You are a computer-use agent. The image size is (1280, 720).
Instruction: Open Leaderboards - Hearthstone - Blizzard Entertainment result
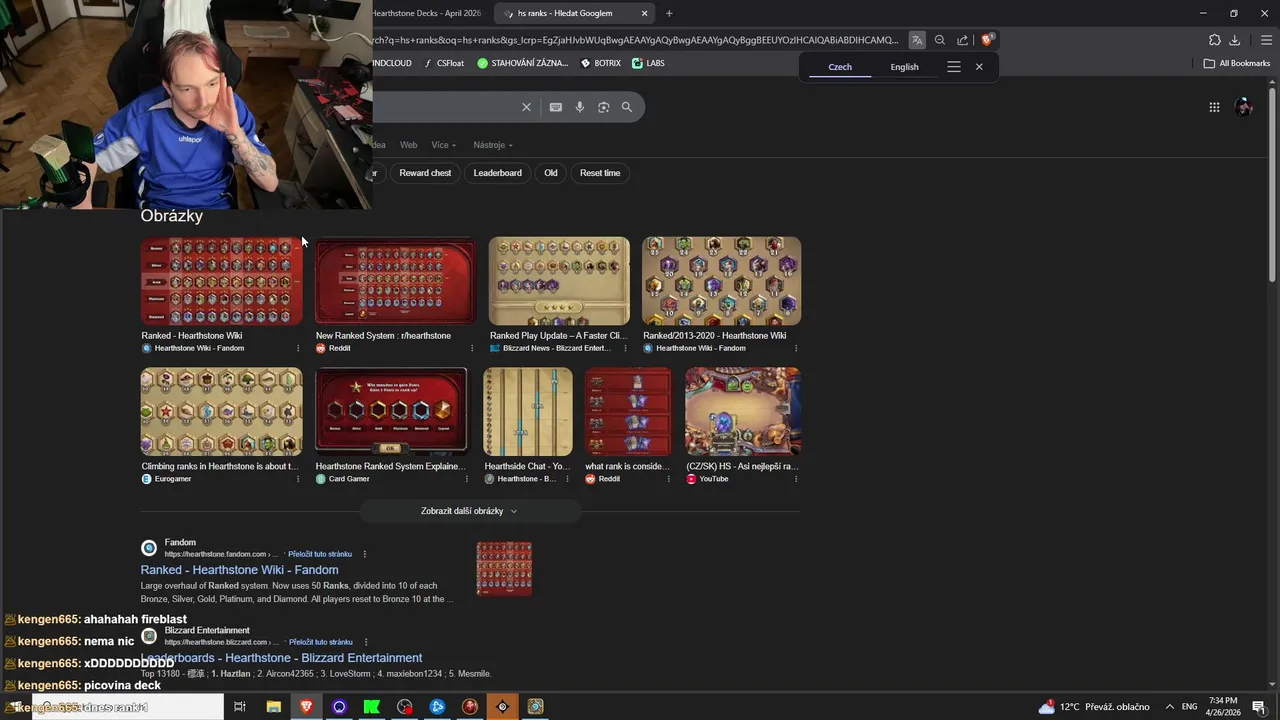(x=281, y=658)
